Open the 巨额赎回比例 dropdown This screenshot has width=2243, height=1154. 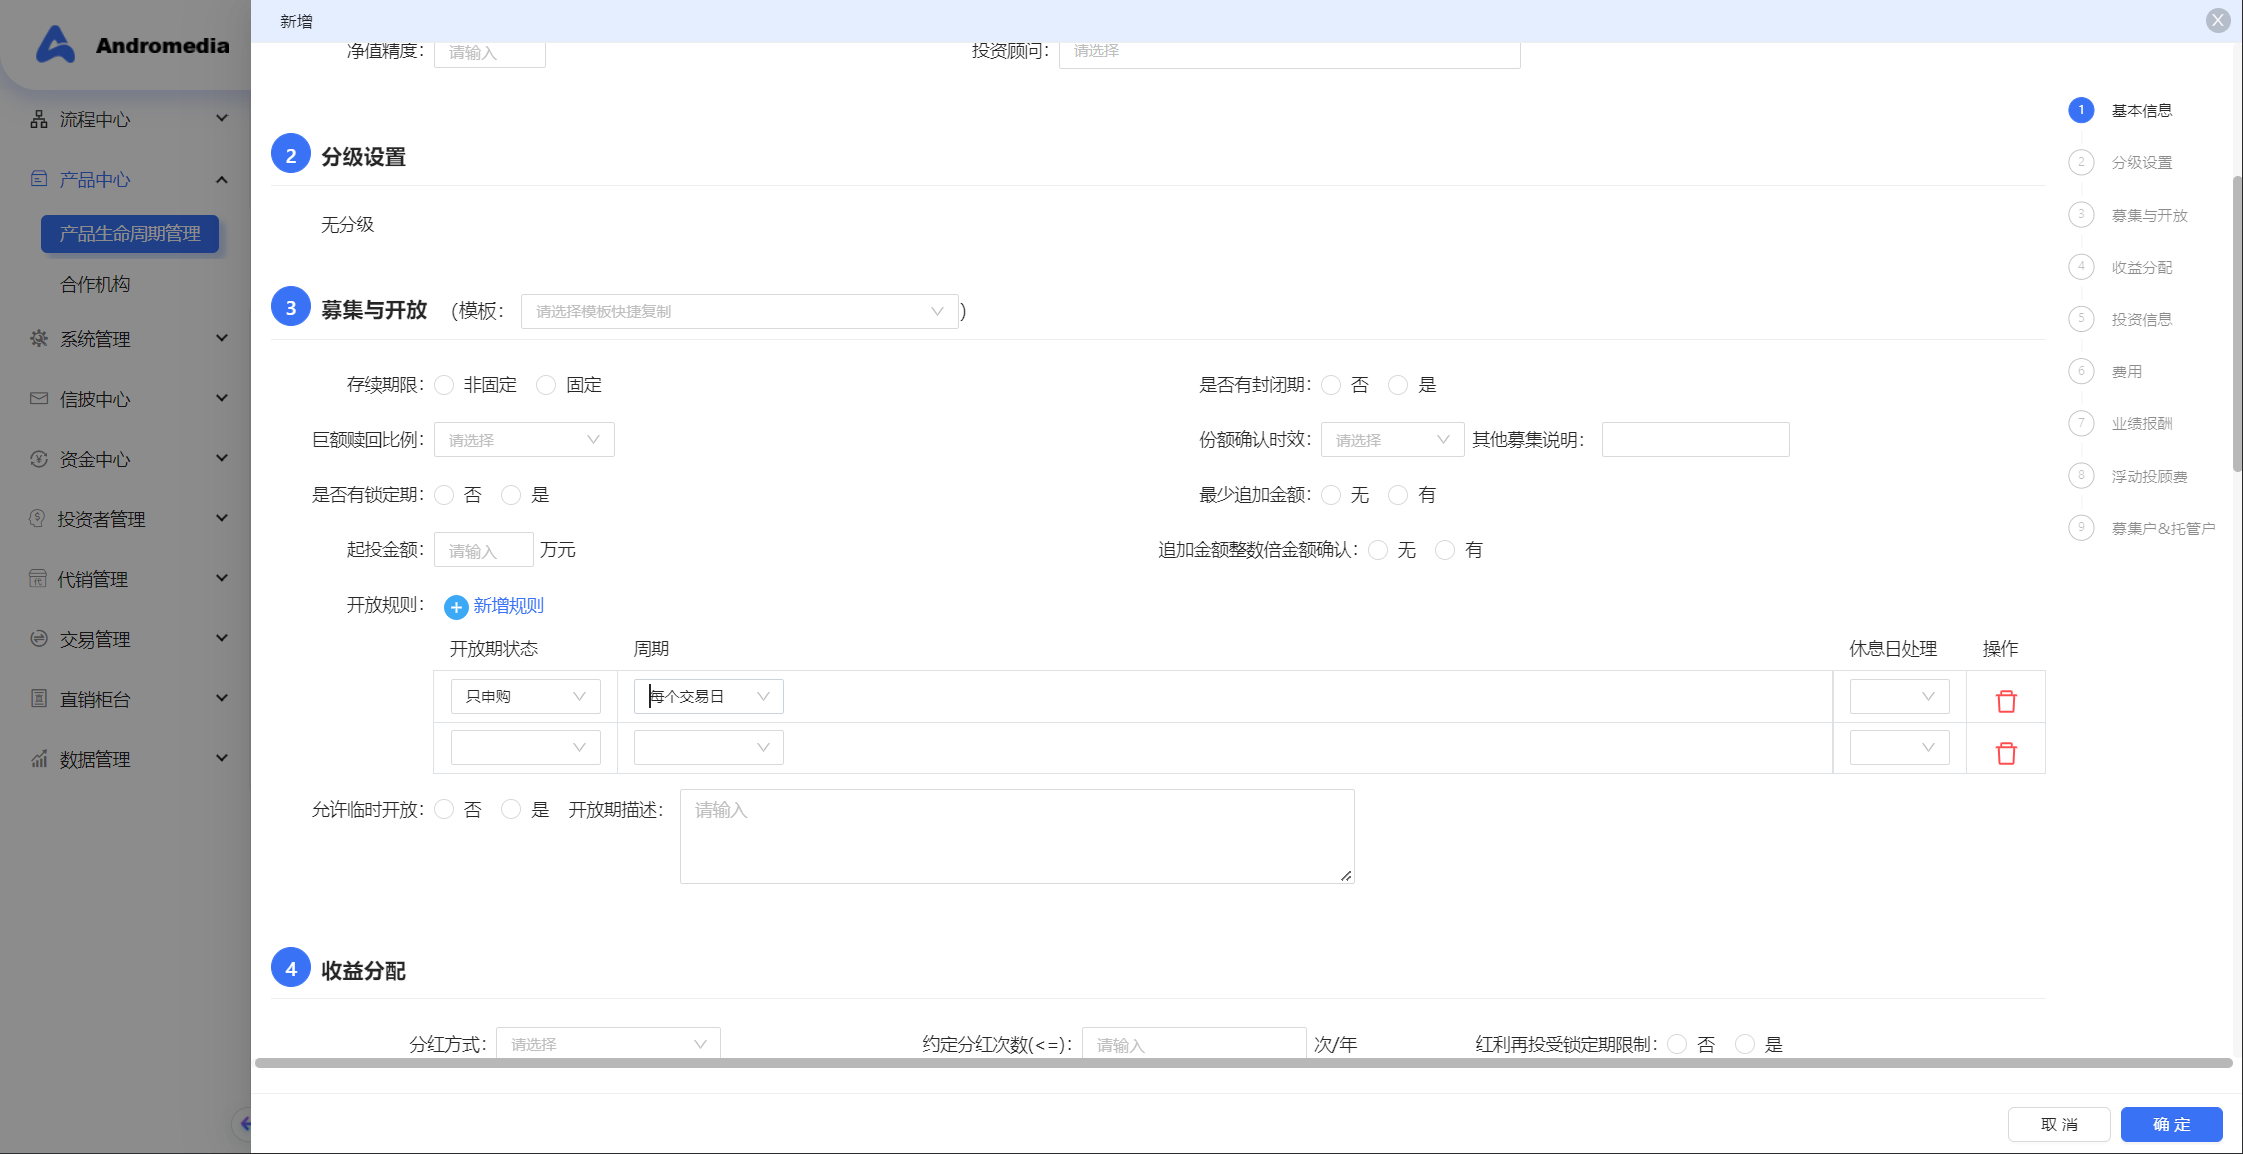[x=524, y=440]
